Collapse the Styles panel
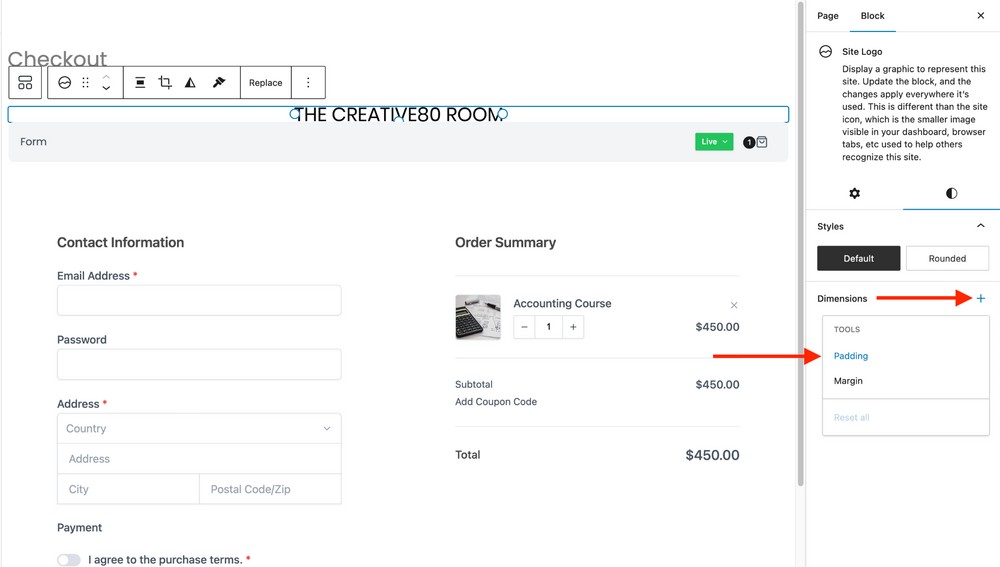The width and height of the screenshot is (1000, 567). 980,226
